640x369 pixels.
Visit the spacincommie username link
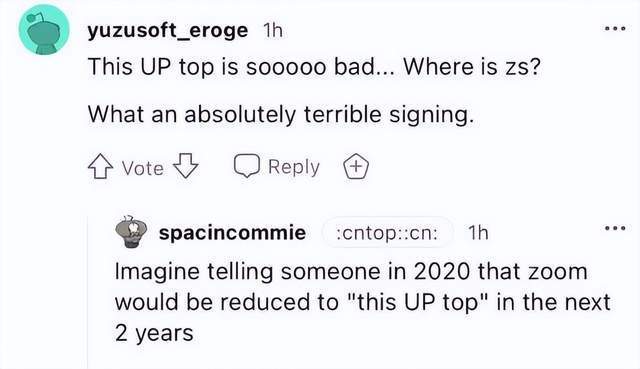(x=232, y=233)
